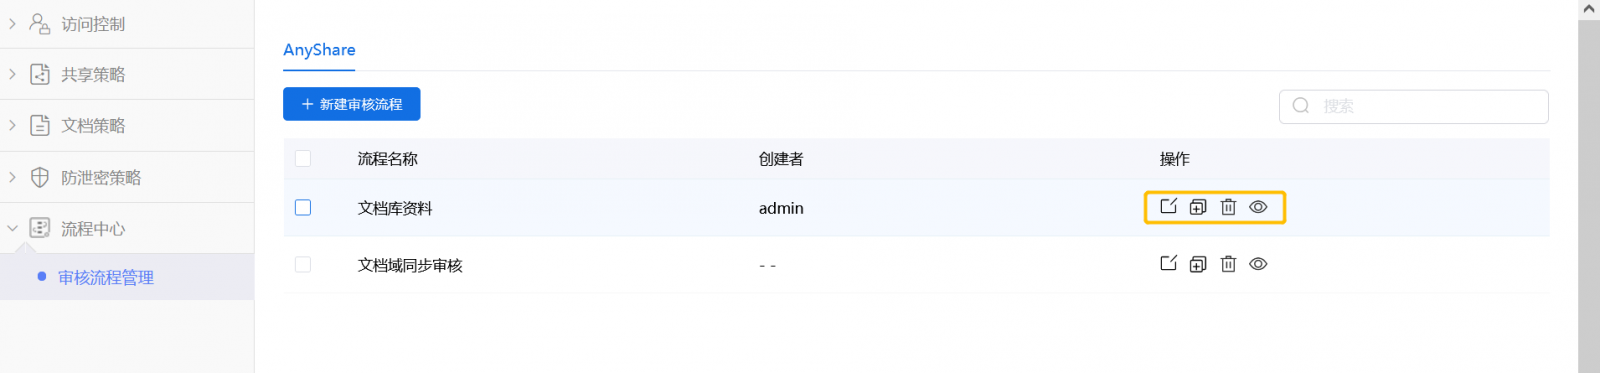
Task: Click copy icon for 文档库资料 row
Action: point(1198,207)
